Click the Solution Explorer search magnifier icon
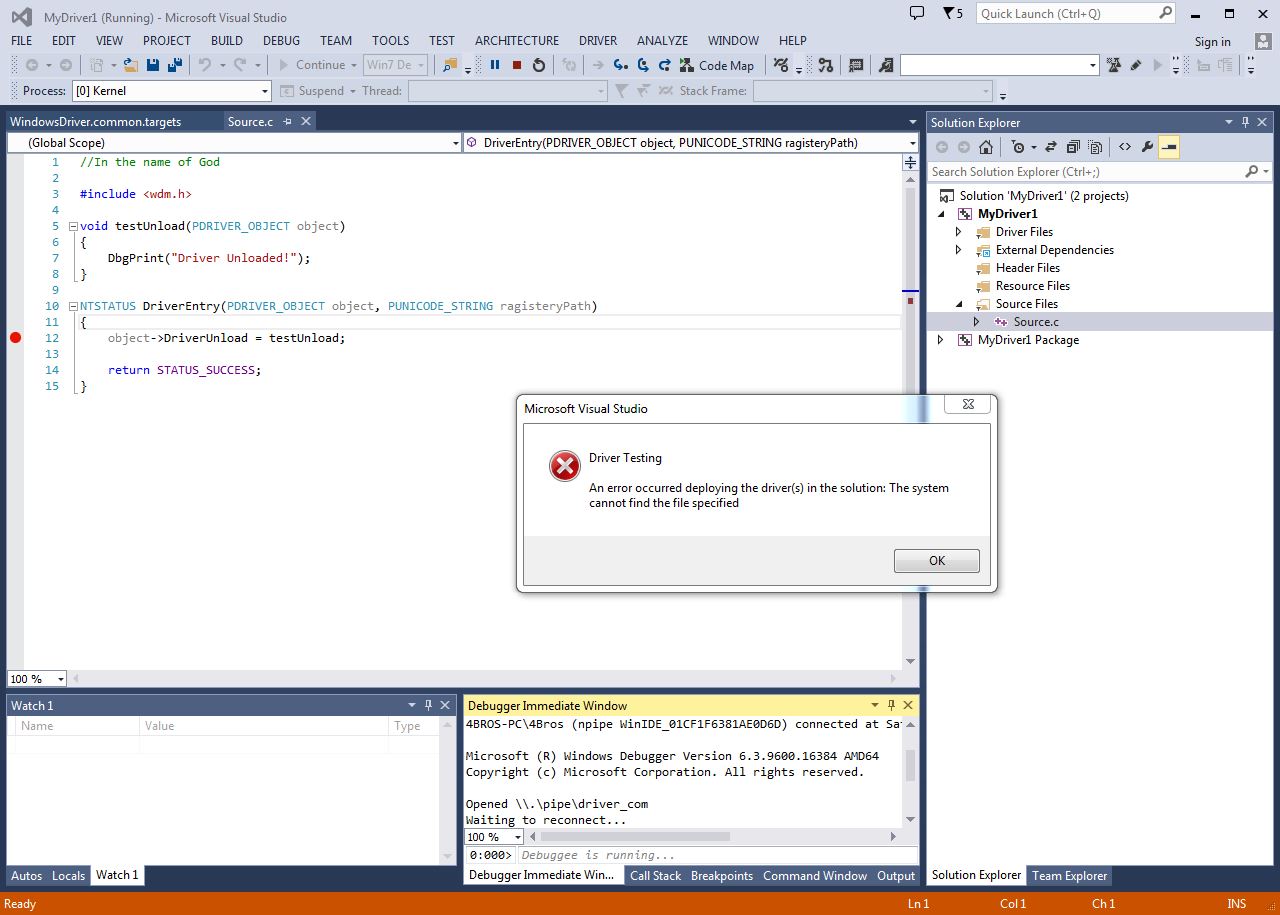This screenshot has width=1280, height=915. tap(1251, 171)
